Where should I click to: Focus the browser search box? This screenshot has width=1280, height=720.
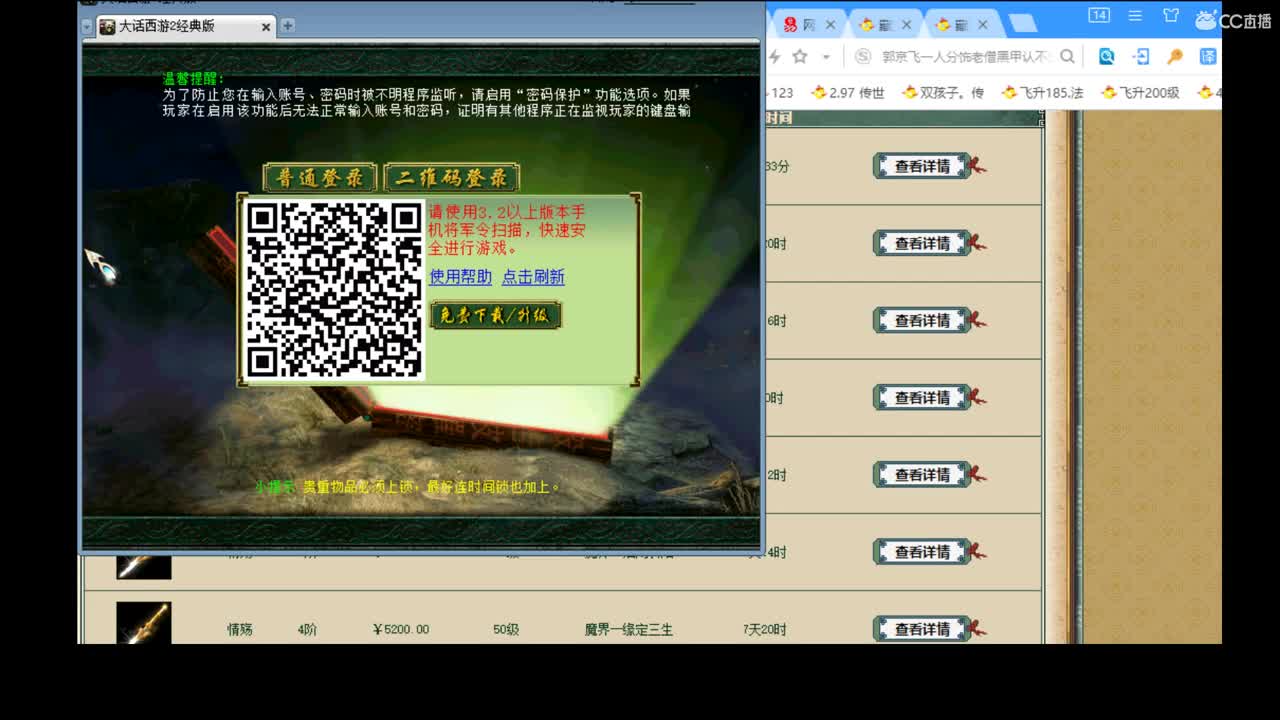(x=965, y=57)
